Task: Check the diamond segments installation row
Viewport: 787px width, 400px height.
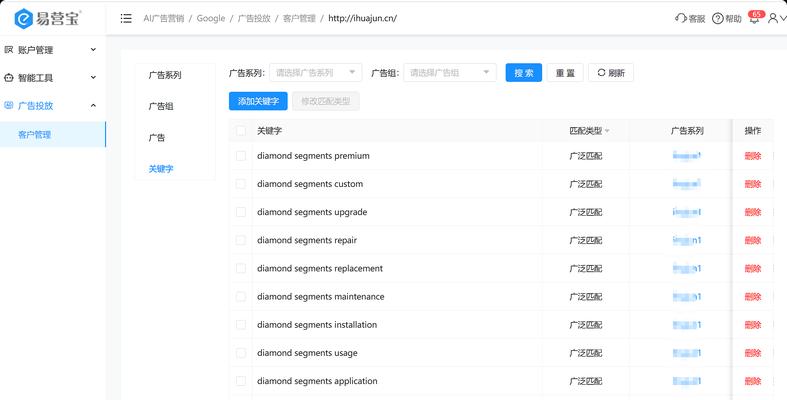Action: 241,325
